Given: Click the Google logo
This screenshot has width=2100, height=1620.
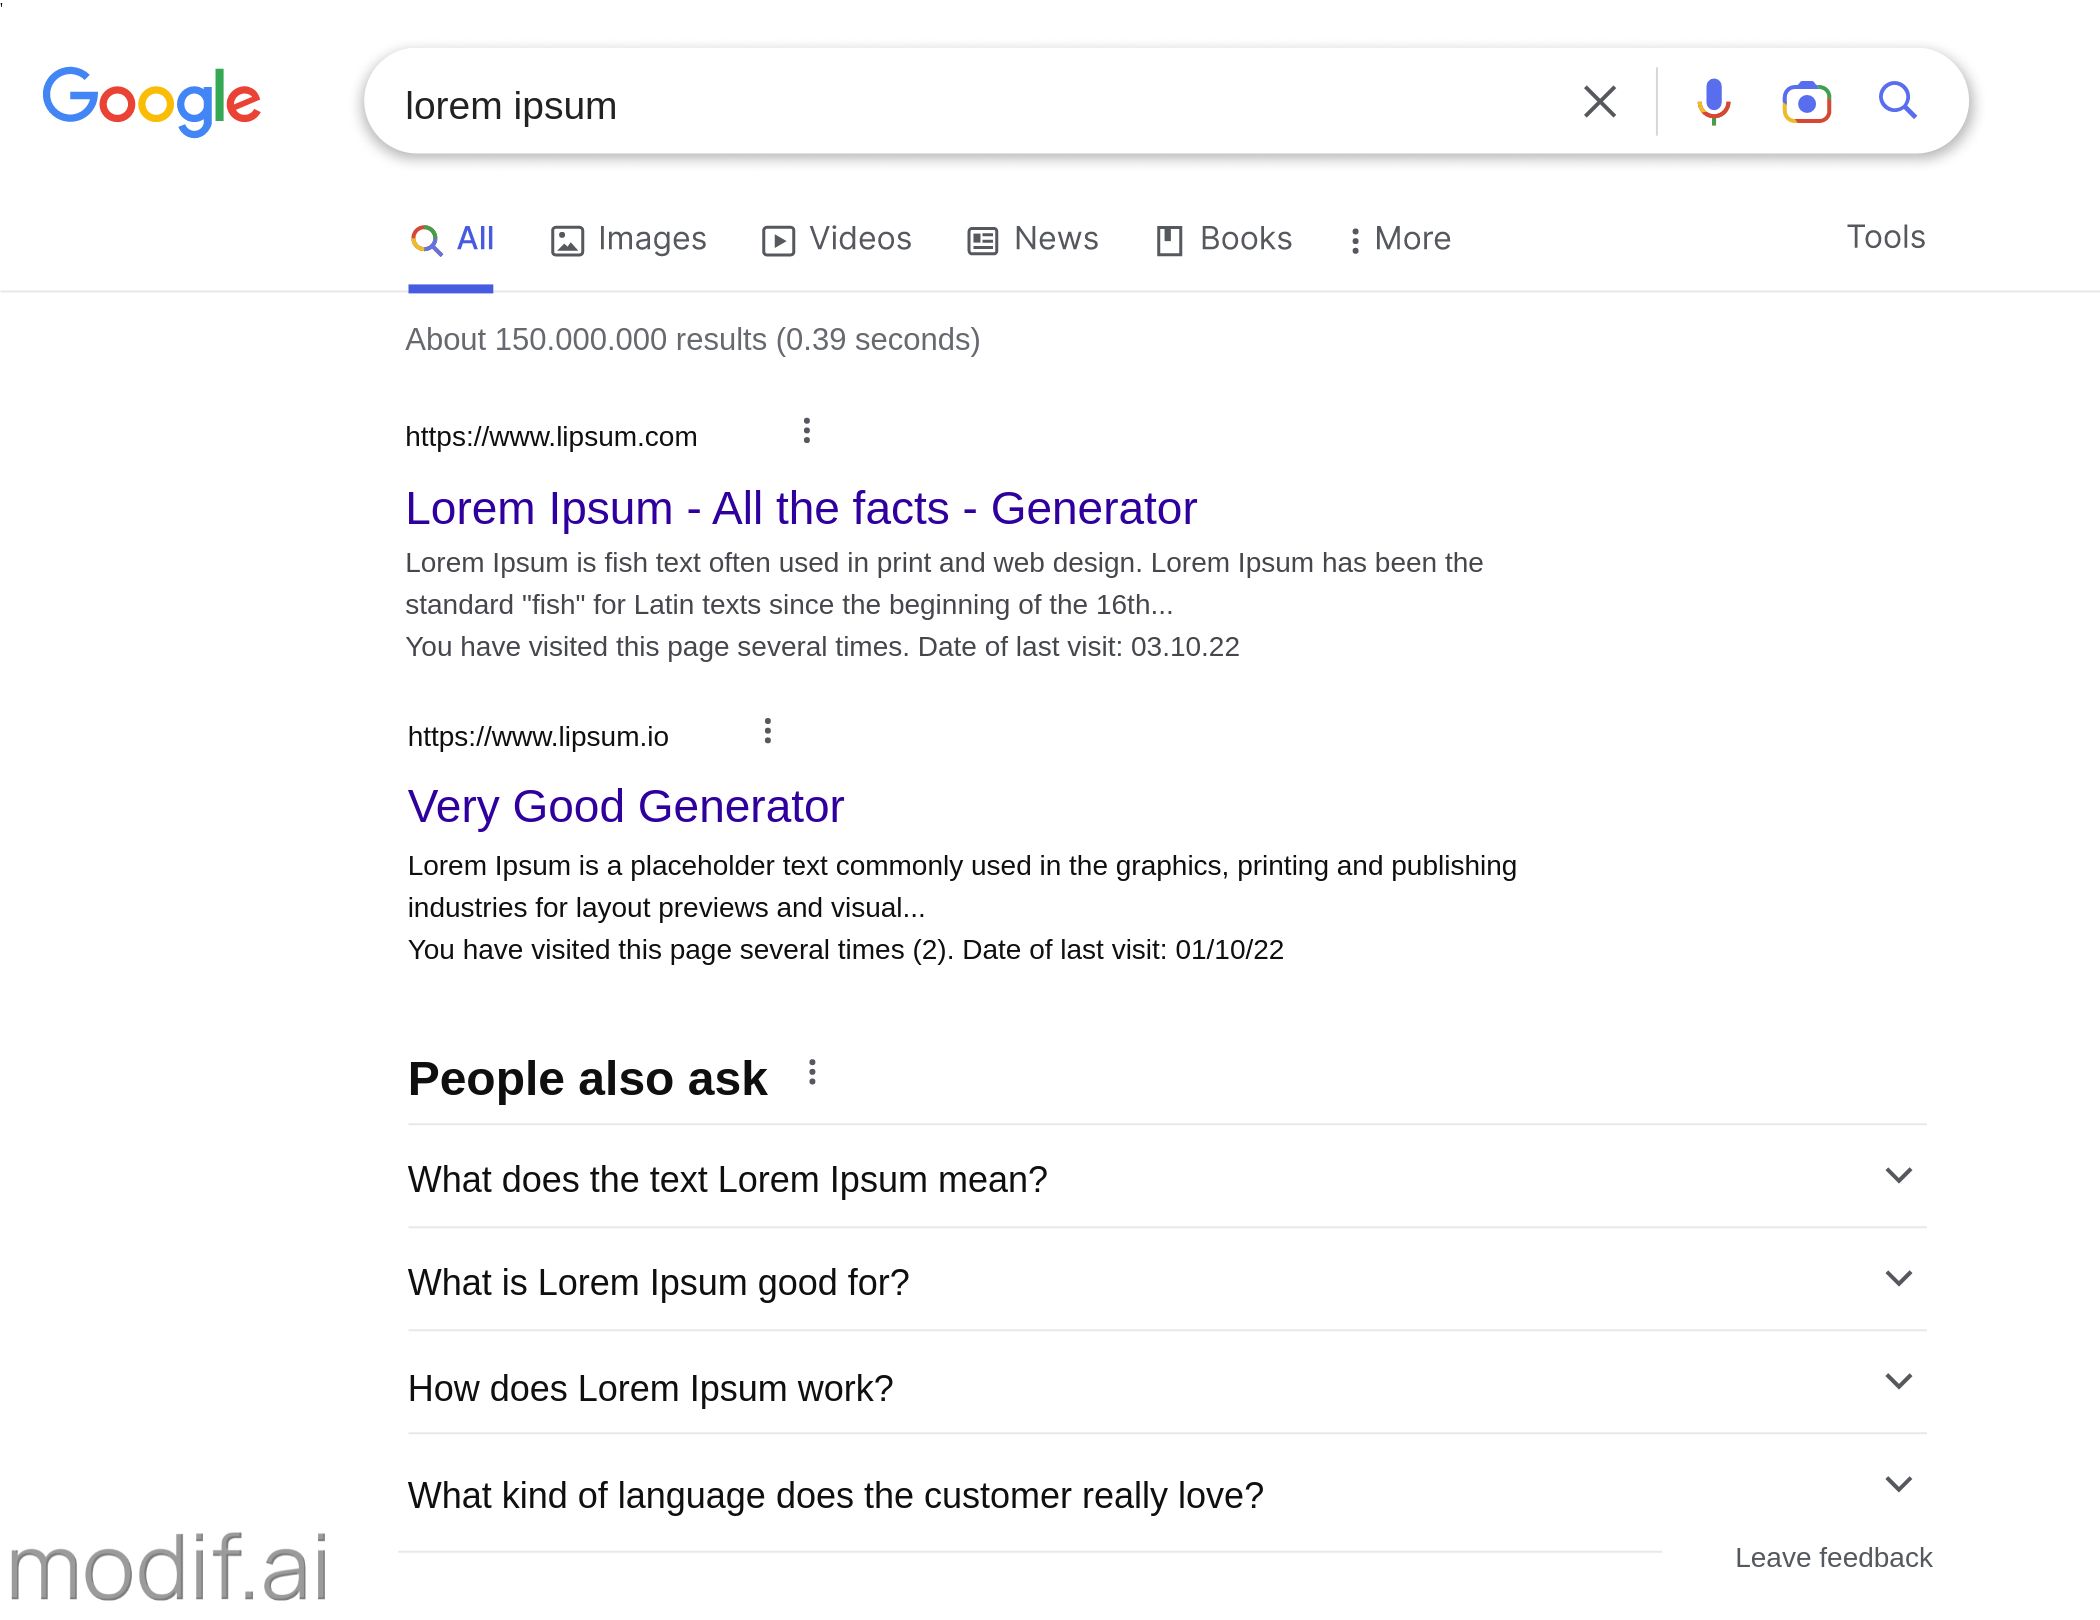Looking at the screenshot, I should [x=152, y=100].
